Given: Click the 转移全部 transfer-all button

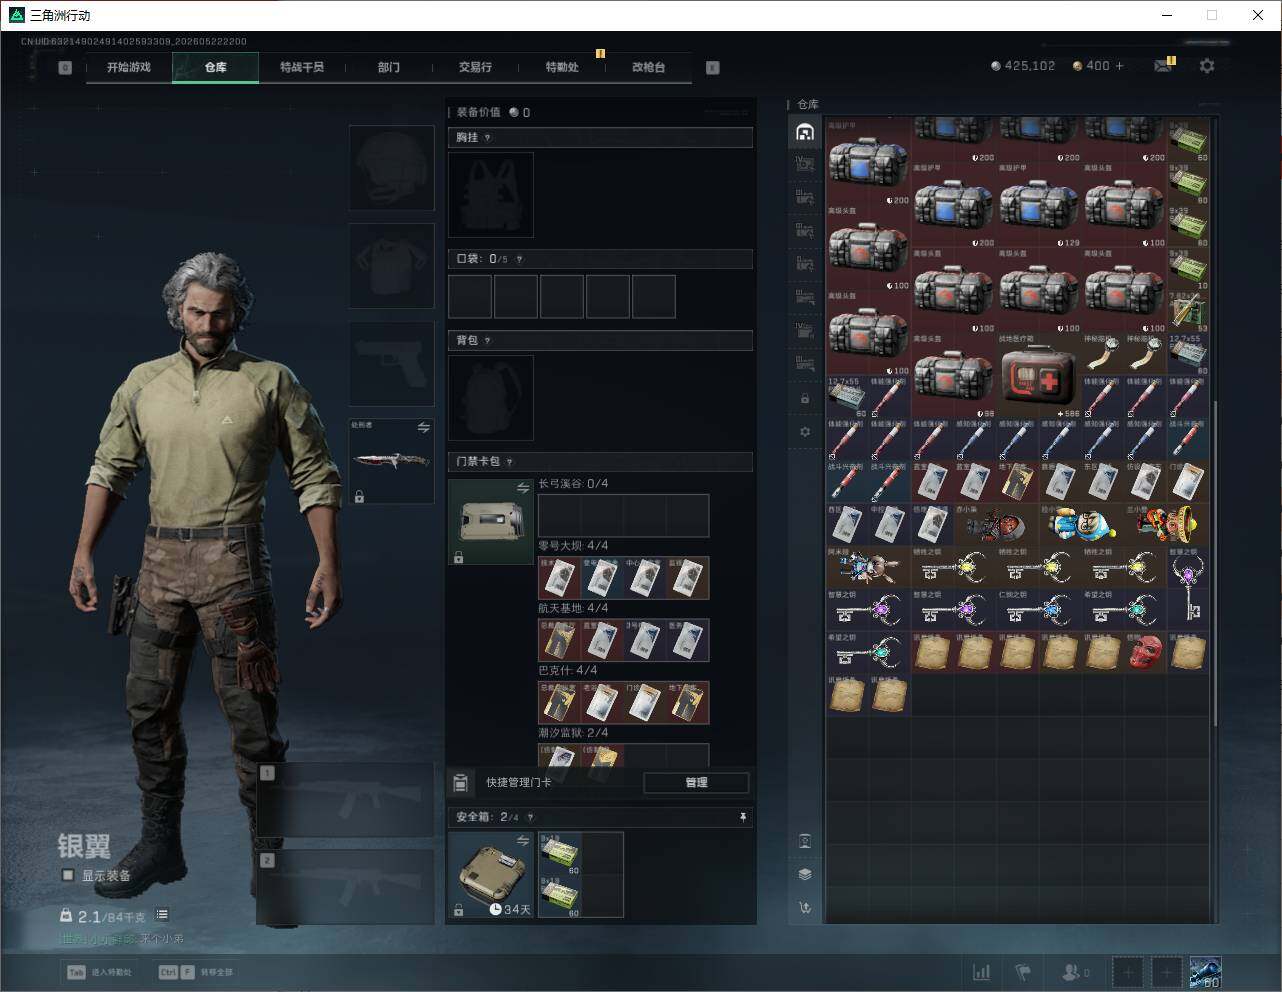Looking at the screenshot, I should (196, 972).
